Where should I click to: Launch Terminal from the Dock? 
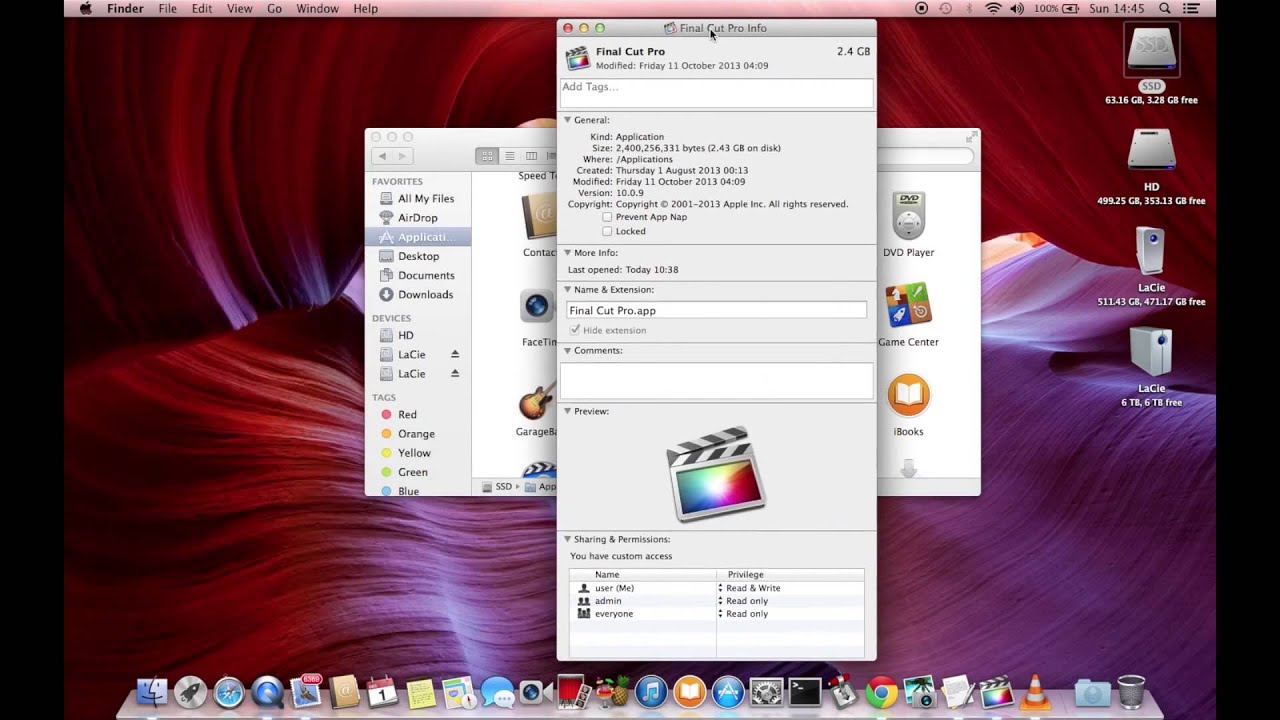click(805, 692)
